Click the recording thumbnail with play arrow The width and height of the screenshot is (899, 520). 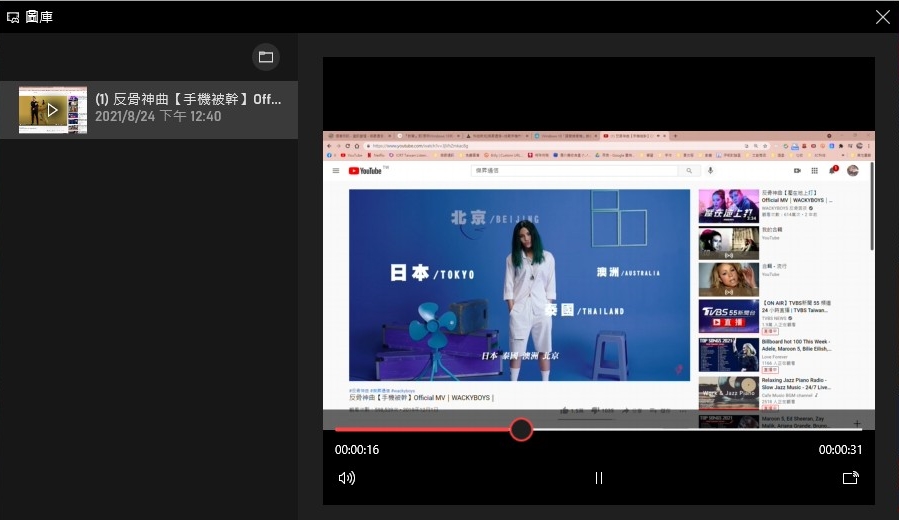pyautogui.click(x=53, y=110)
